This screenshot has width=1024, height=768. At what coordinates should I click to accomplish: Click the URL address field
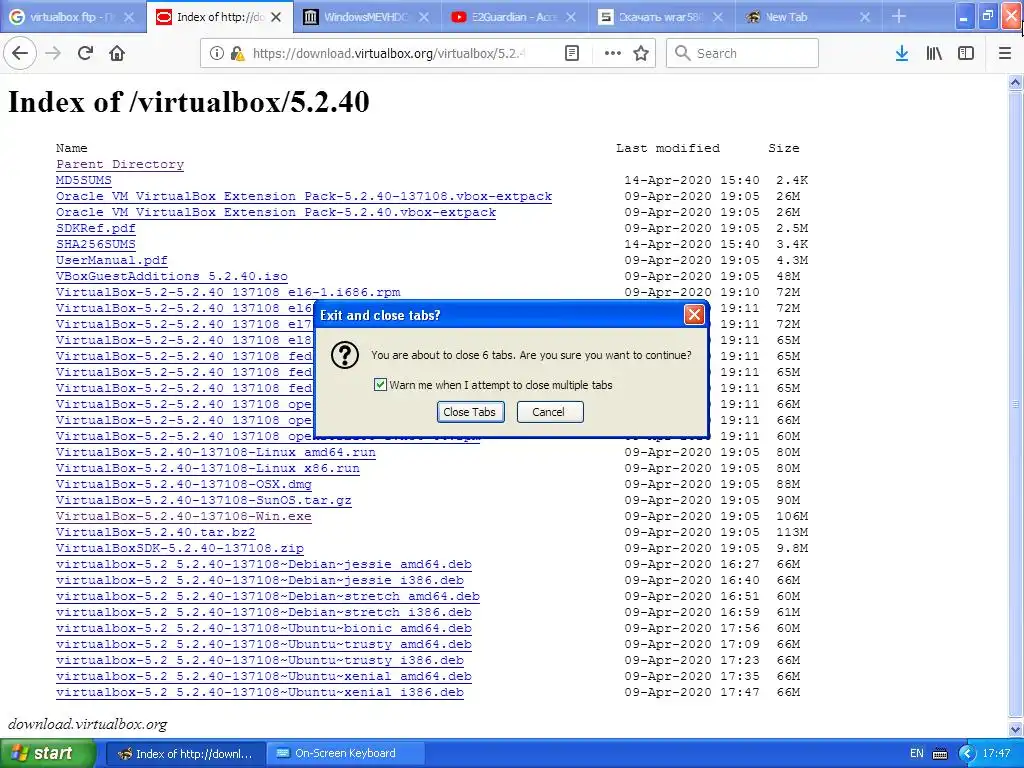coord(389,54)
